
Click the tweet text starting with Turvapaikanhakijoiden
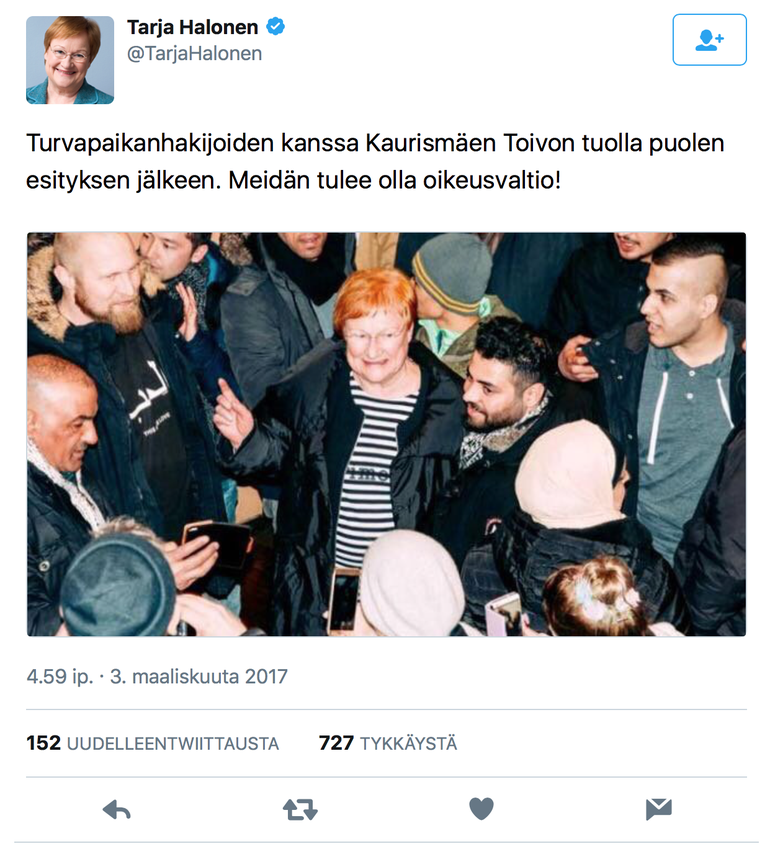point(375,161)
